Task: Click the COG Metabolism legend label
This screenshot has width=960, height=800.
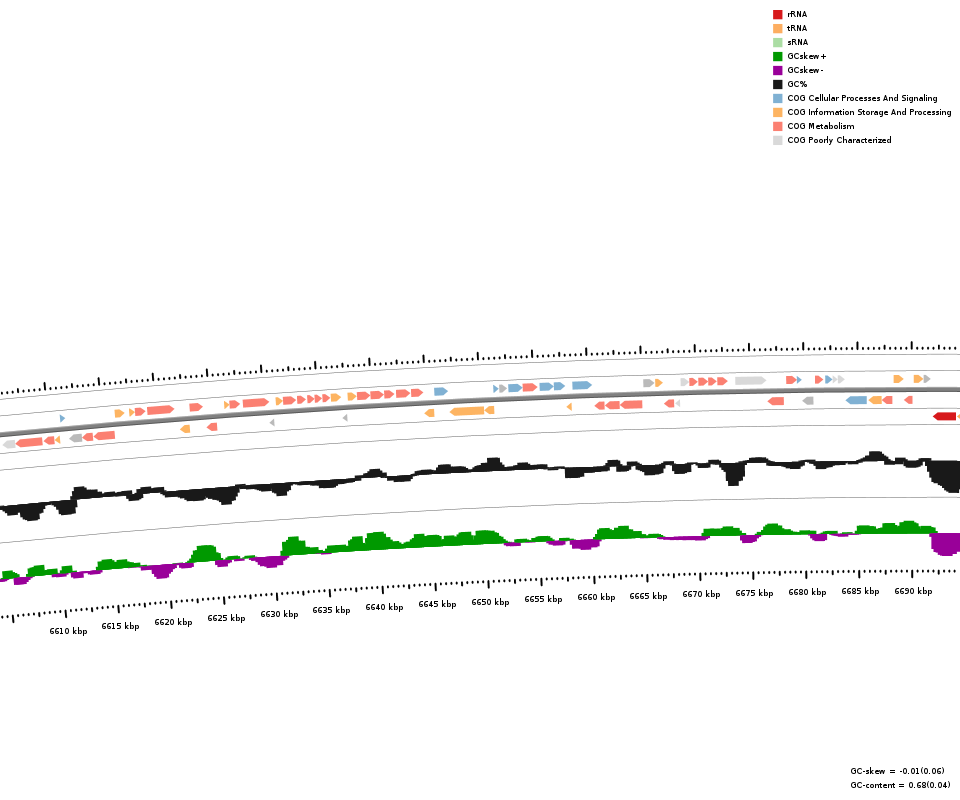Action: pyautogui.click(x=820, y=126)
